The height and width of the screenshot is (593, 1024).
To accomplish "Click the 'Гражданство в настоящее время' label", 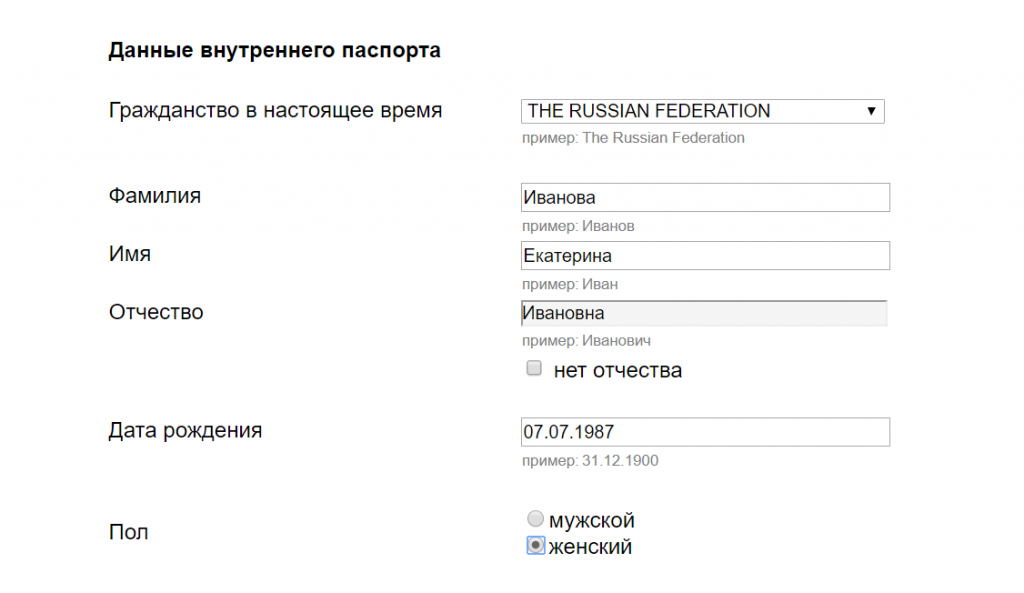I will pyautogui.click(x=275, y=110).
